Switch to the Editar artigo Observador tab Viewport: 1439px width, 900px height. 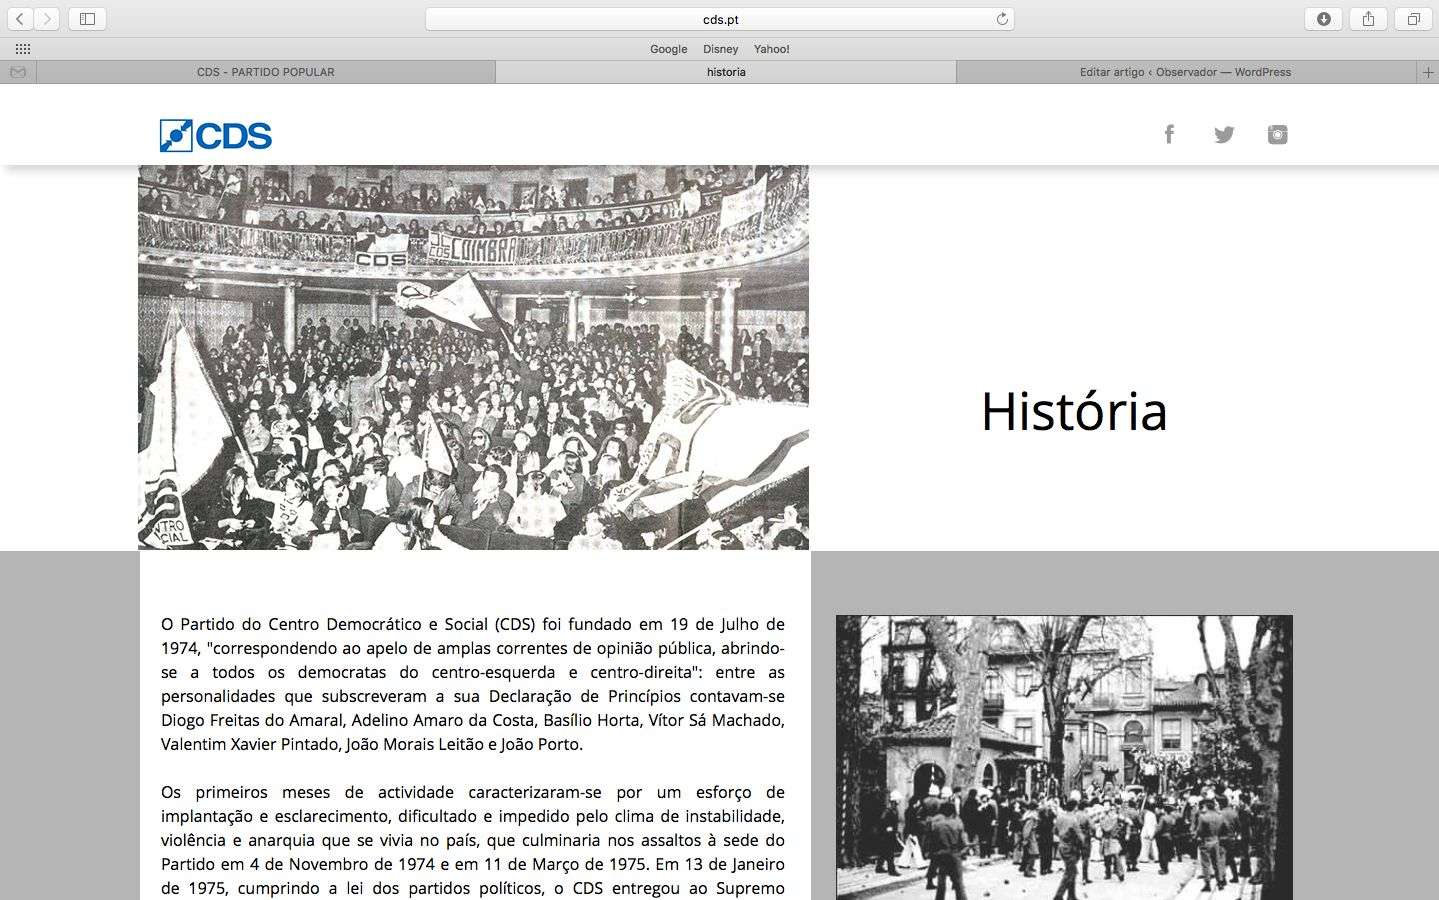tap(1186, 72)
